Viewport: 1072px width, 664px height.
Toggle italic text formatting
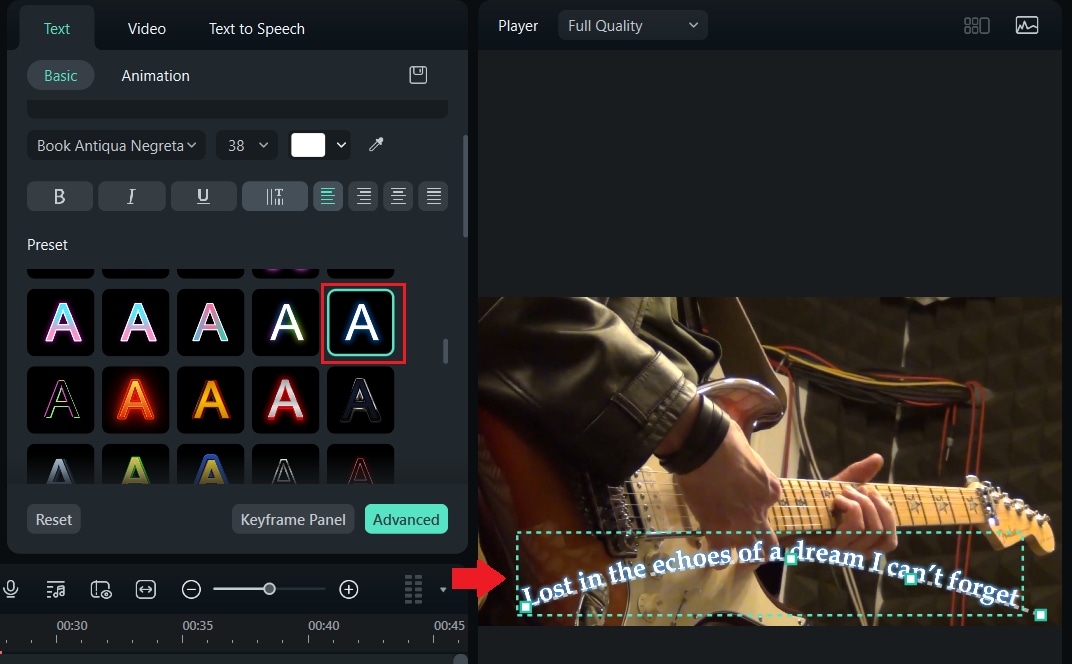click(131, 196)
